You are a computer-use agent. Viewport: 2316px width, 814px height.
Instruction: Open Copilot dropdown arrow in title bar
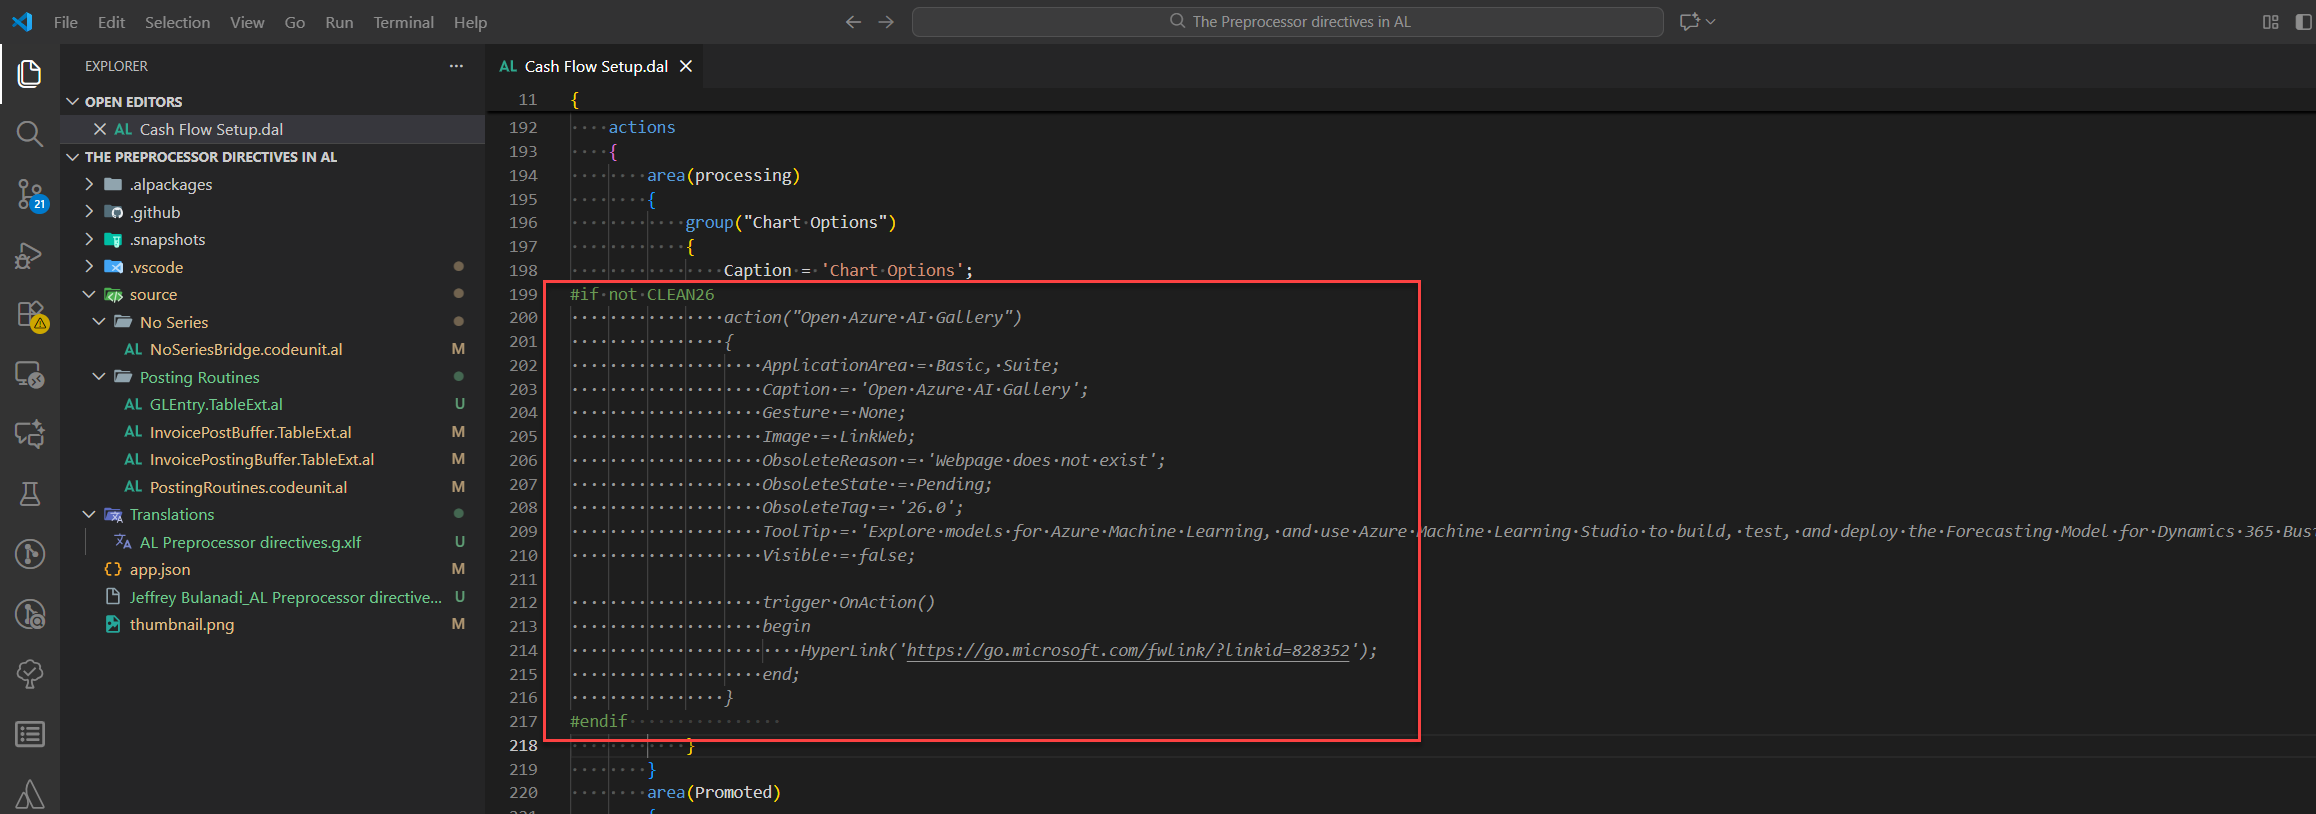coord(1711,21)
